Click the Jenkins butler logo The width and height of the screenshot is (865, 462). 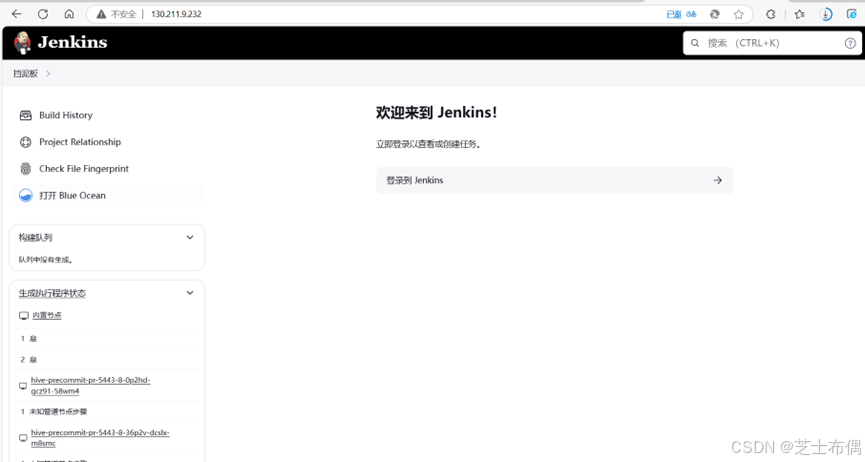point(22,43)
